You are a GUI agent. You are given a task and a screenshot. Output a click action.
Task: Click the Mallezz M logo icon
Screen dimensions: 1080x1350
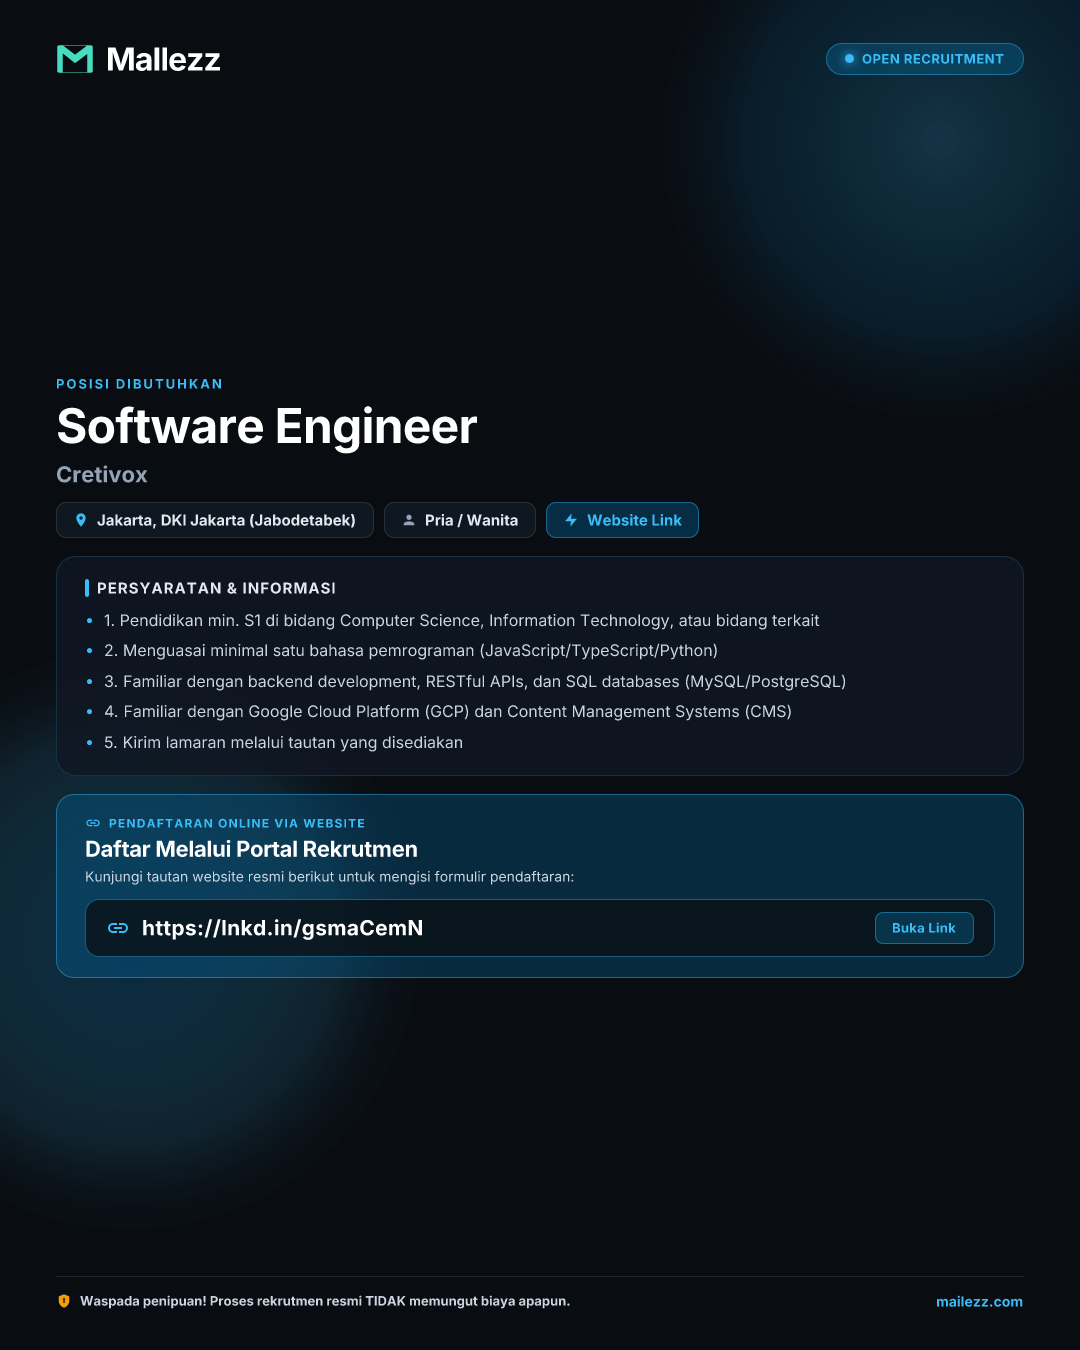tap(75, 59)
